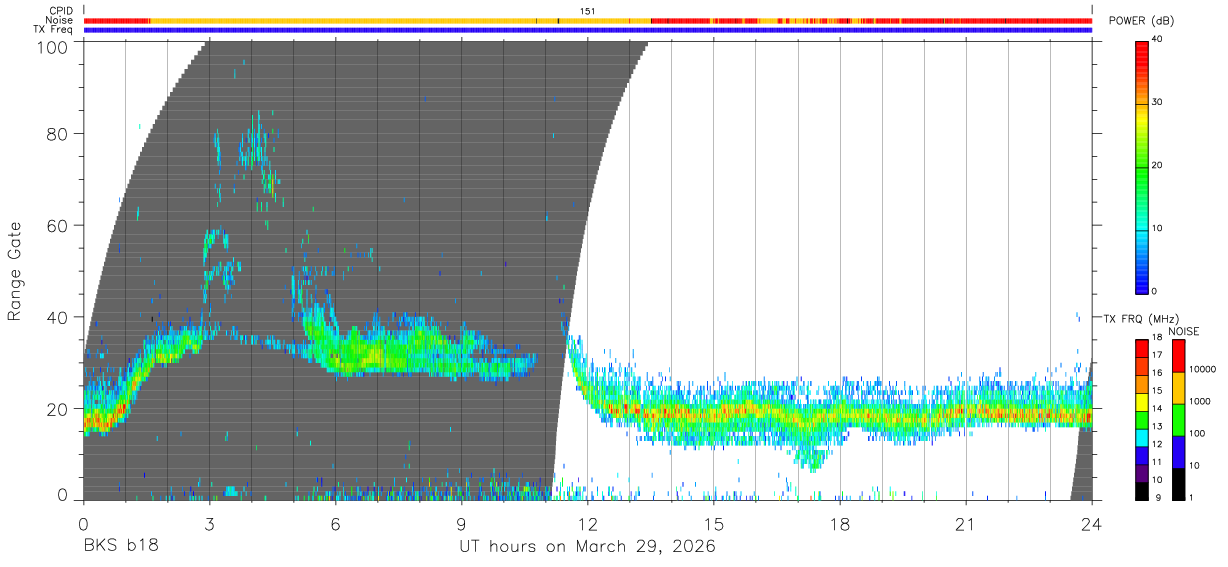Screen dimensions: 1228x567
Task: Select the 24 tick on UT hours axis
Action: pos(1092,524)
